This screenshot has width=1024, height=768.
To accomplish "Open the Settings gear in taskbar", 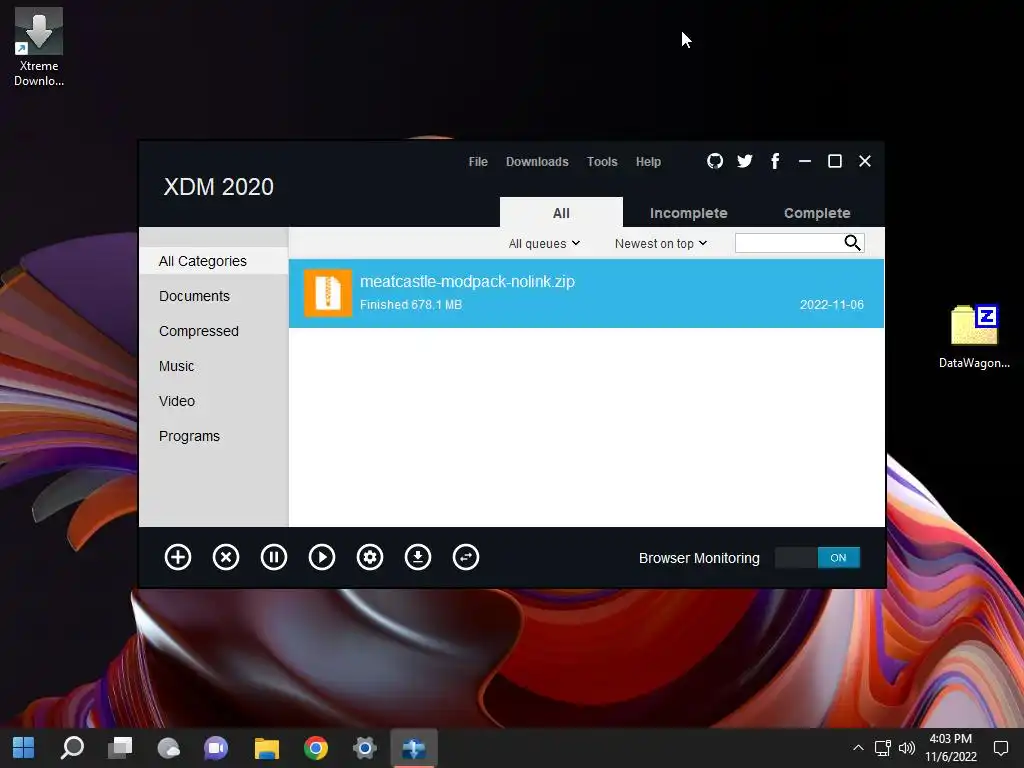I will [364, 748].
